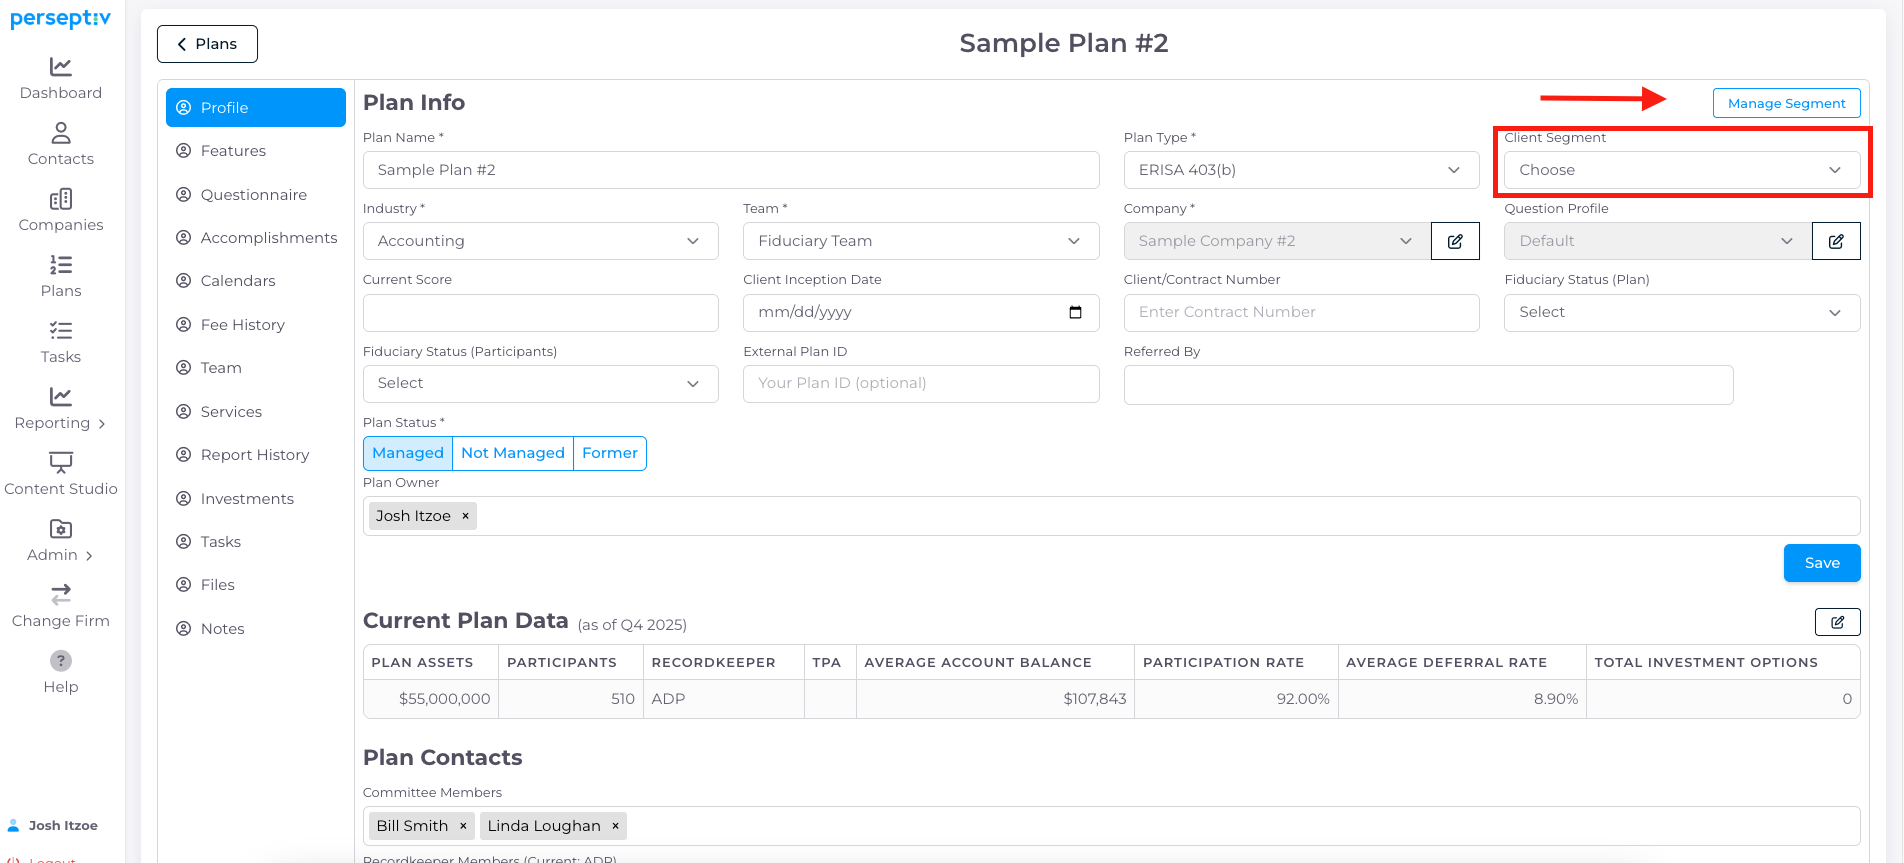Open the Notes tab

click(256, 629)
